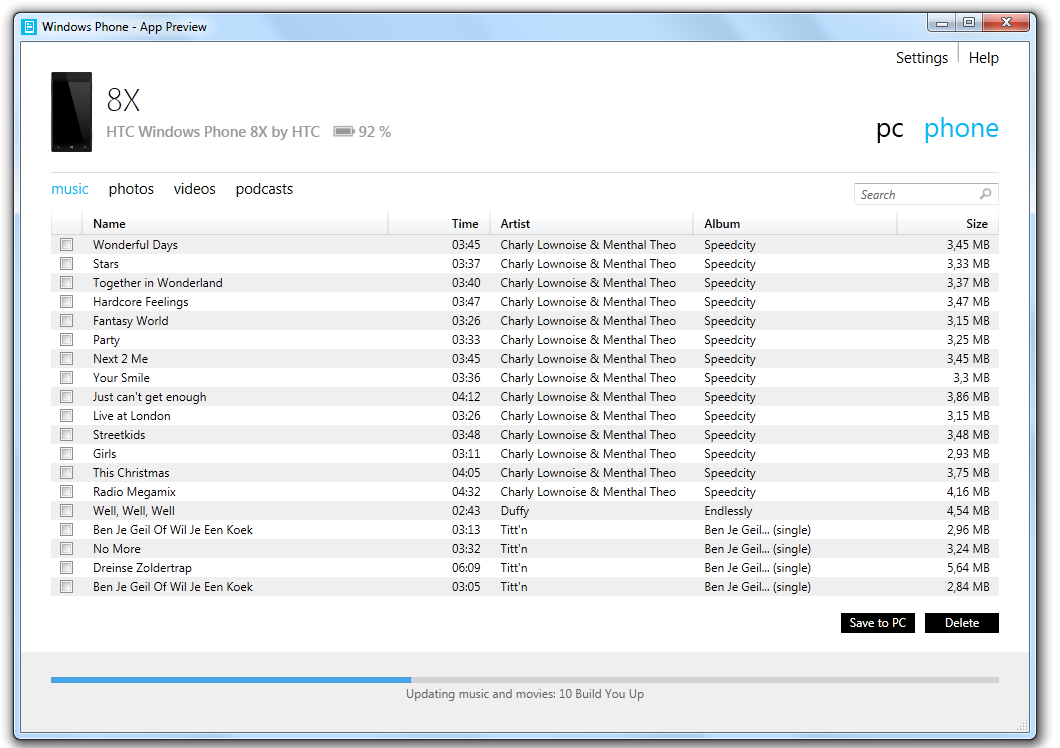Click the Windows Phone app icon in the title bar
Viewport: 1060px width, 748px height.
tap(28, 27)
